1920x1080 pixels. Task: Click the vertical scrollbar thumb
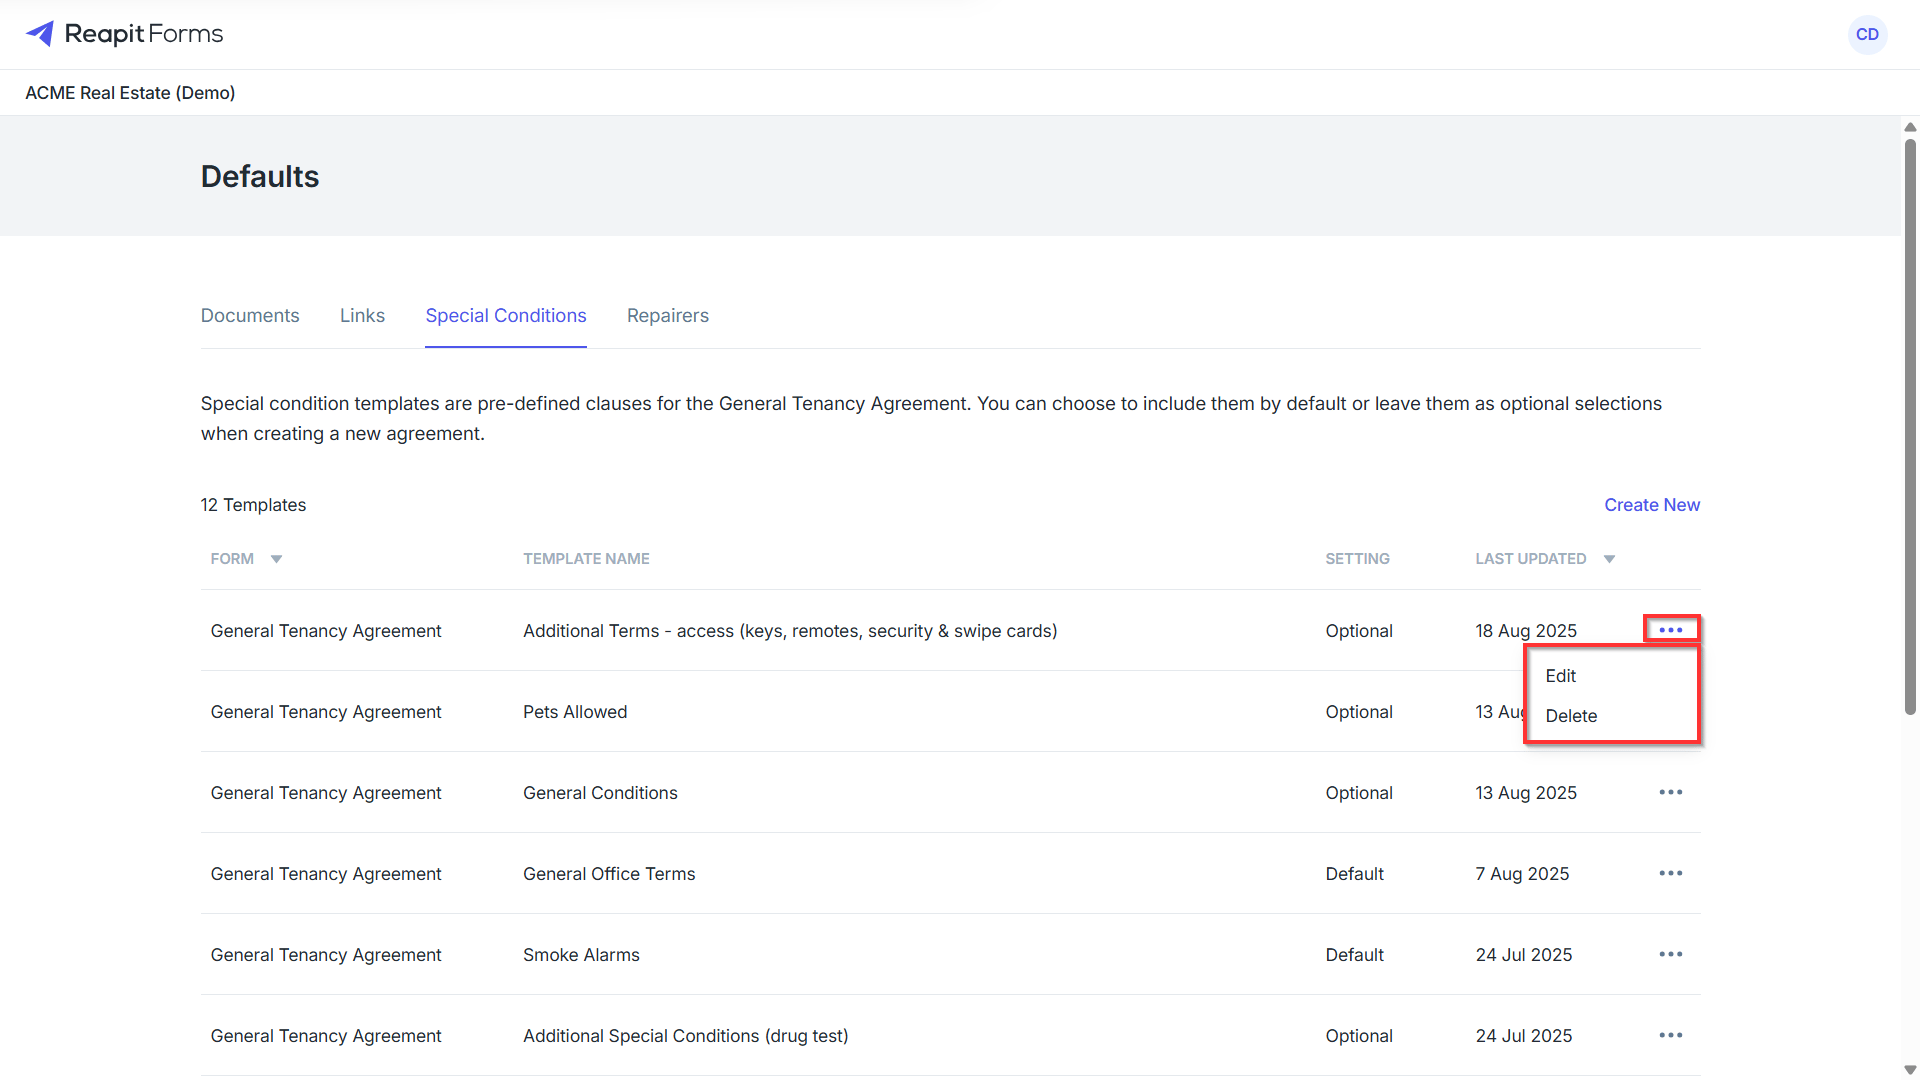[x=1910, y=427]
